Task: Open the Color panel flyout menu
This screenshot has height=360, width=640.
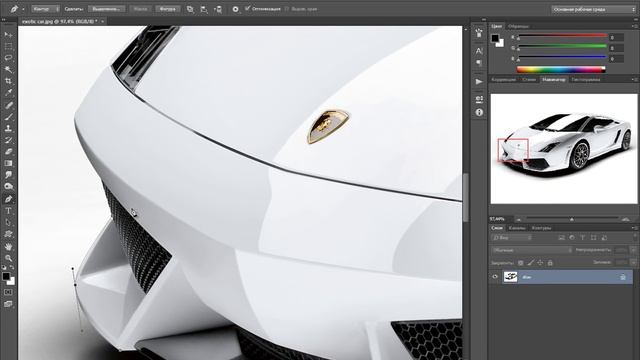Action: (634, 26)
